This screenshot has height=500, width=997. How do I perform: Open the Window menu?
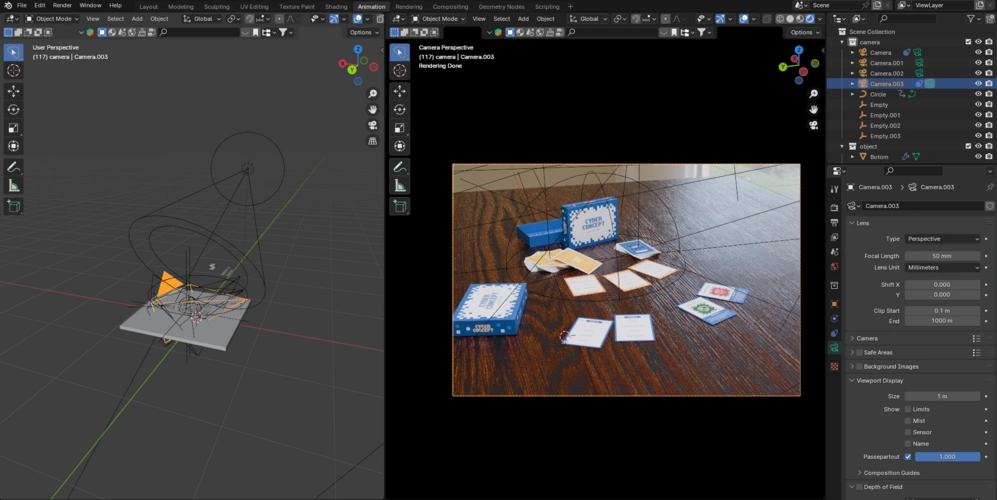click(90, 5)
